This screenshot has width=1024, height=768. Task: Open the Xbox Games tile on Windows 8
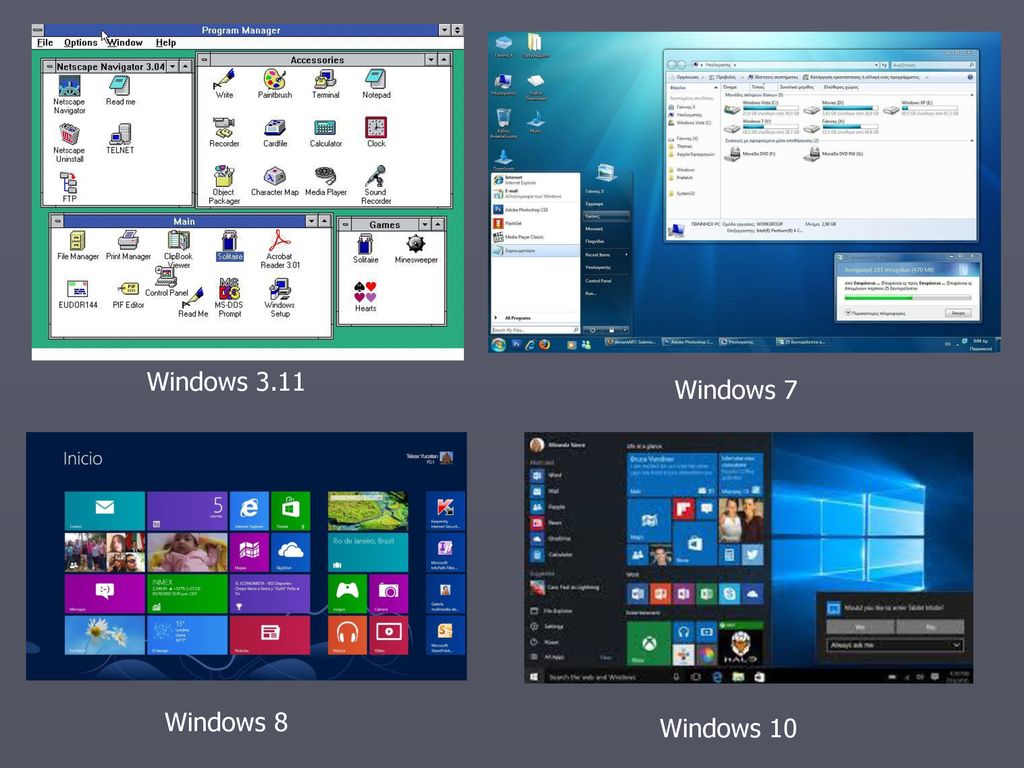(x=347, y=594)
